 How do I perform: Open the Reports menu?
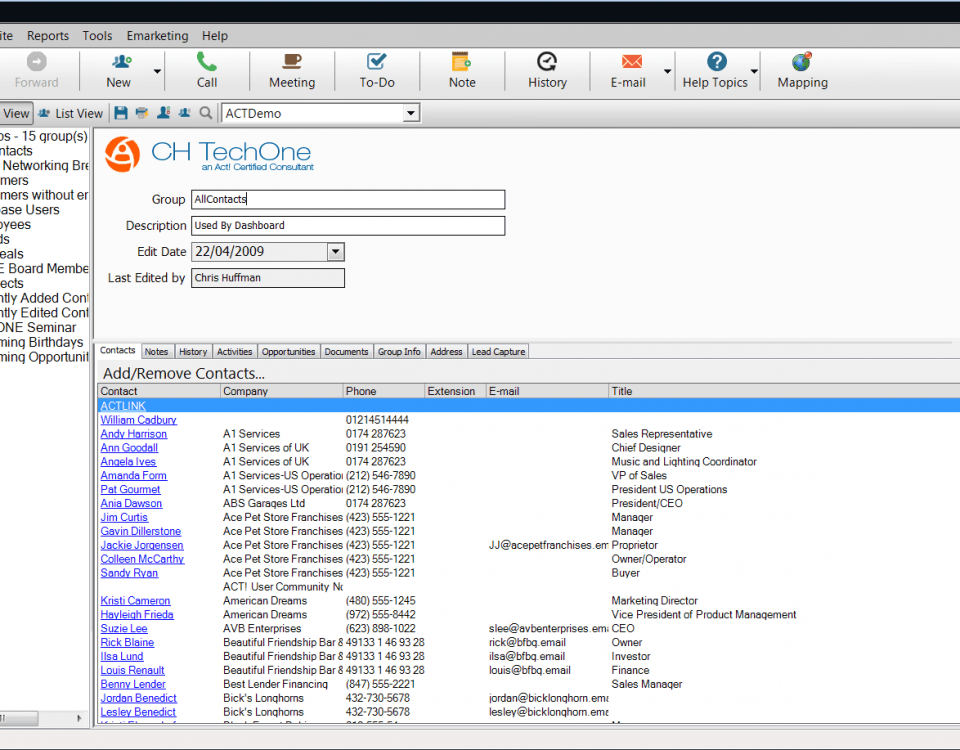point(48,36)
